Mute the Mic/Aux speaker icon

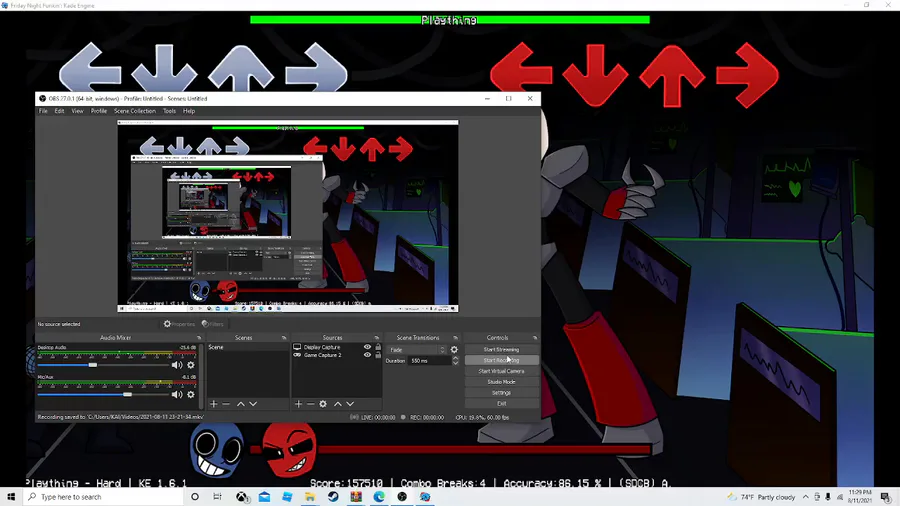pyautogui.click(x=177, y=395)
